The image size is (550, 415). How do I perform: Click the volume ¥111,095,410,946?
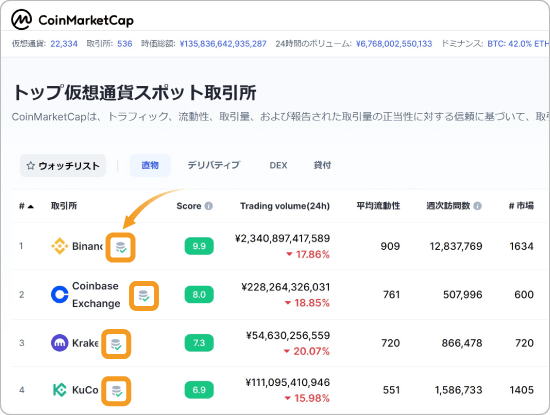click(x=288, y=382)
